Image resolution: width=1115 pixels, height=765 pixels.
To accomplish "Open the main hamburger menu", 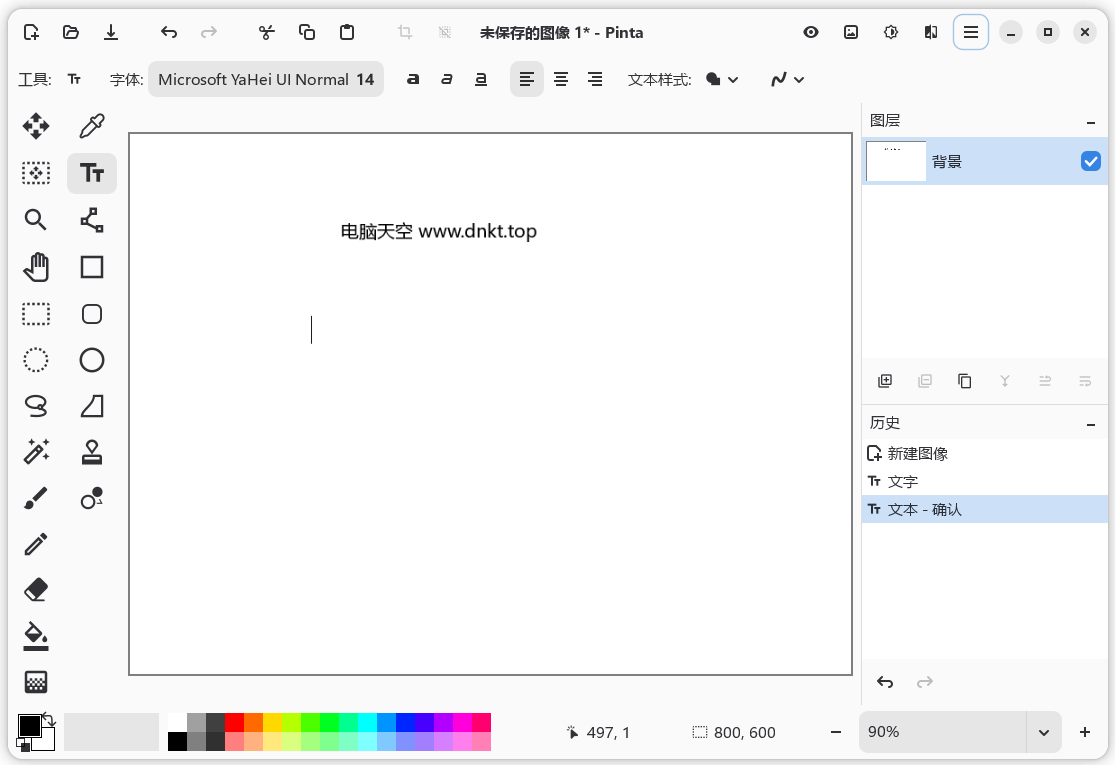I will pos(971,32).
